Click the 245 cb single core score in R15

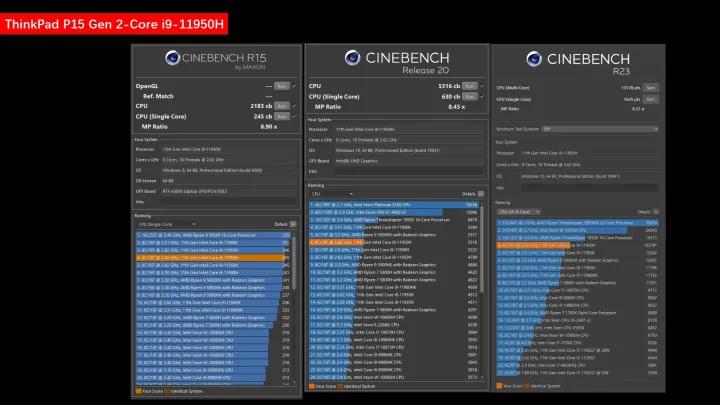pos(263,117)
